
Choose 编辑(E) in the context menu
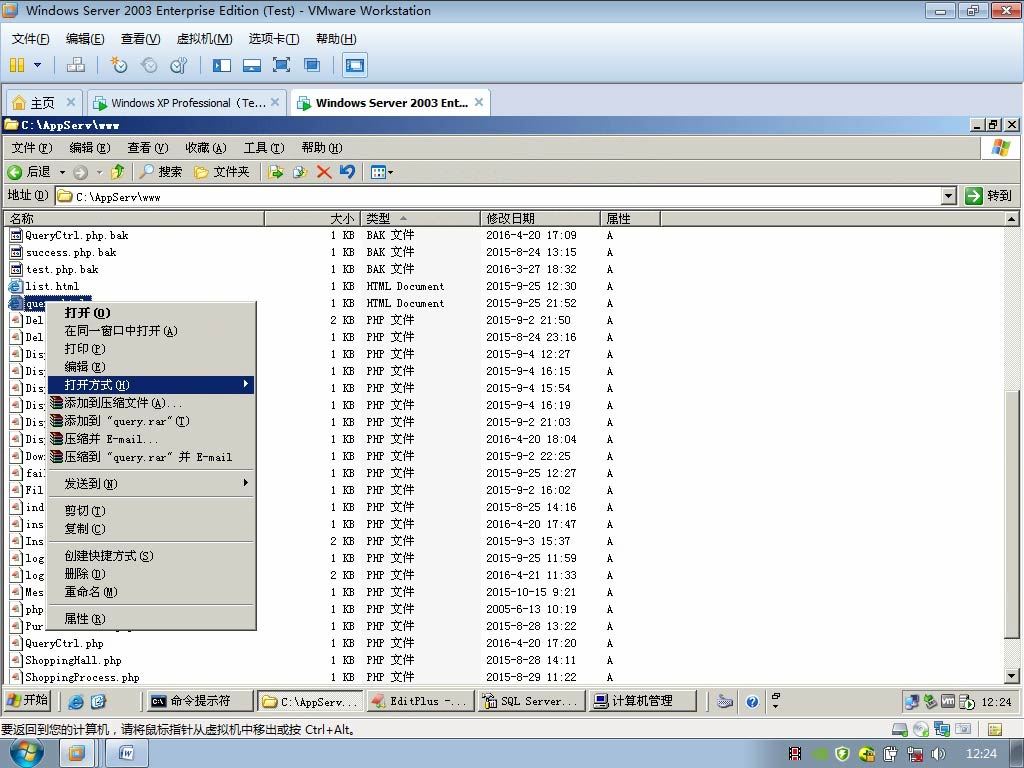(151, 367)
